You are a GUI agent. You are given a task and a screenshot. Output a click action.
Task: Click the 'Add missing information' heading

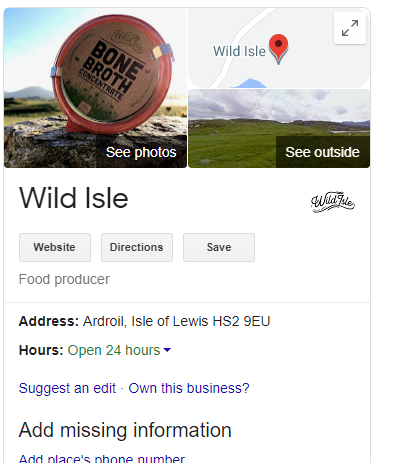pyautogui.click(x=125, y=430)
